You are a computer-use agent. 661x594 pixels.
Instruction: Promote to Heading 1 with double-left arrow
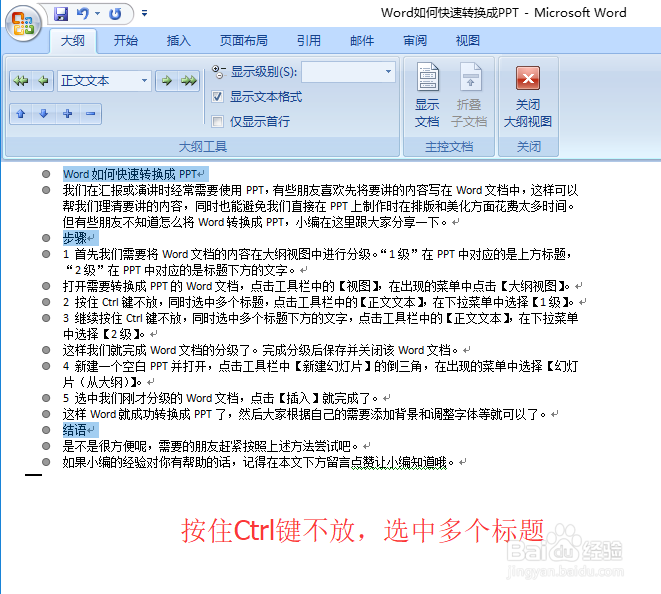tap(21, 81)
